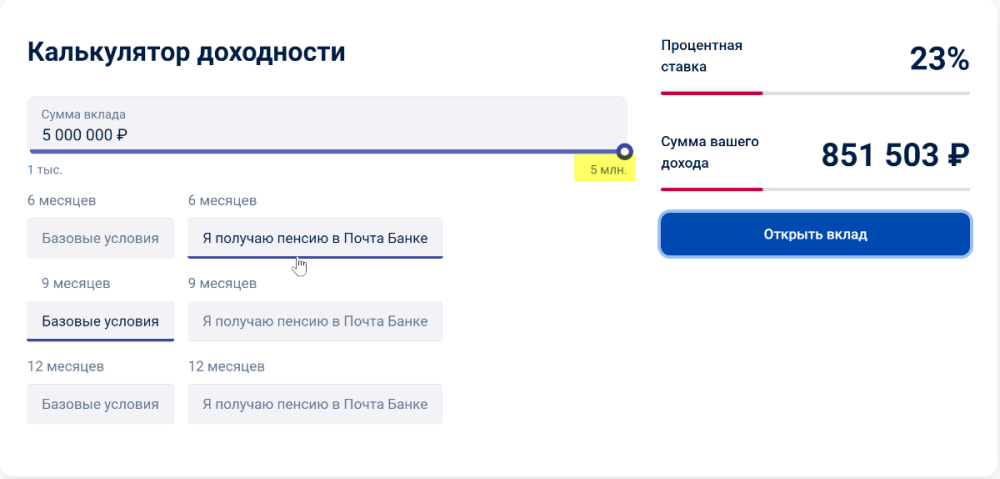The height and width of the screenshot is (479, 1000).
Task: Choose 9 months Почта Банк pension option
Action: [315, 321]
